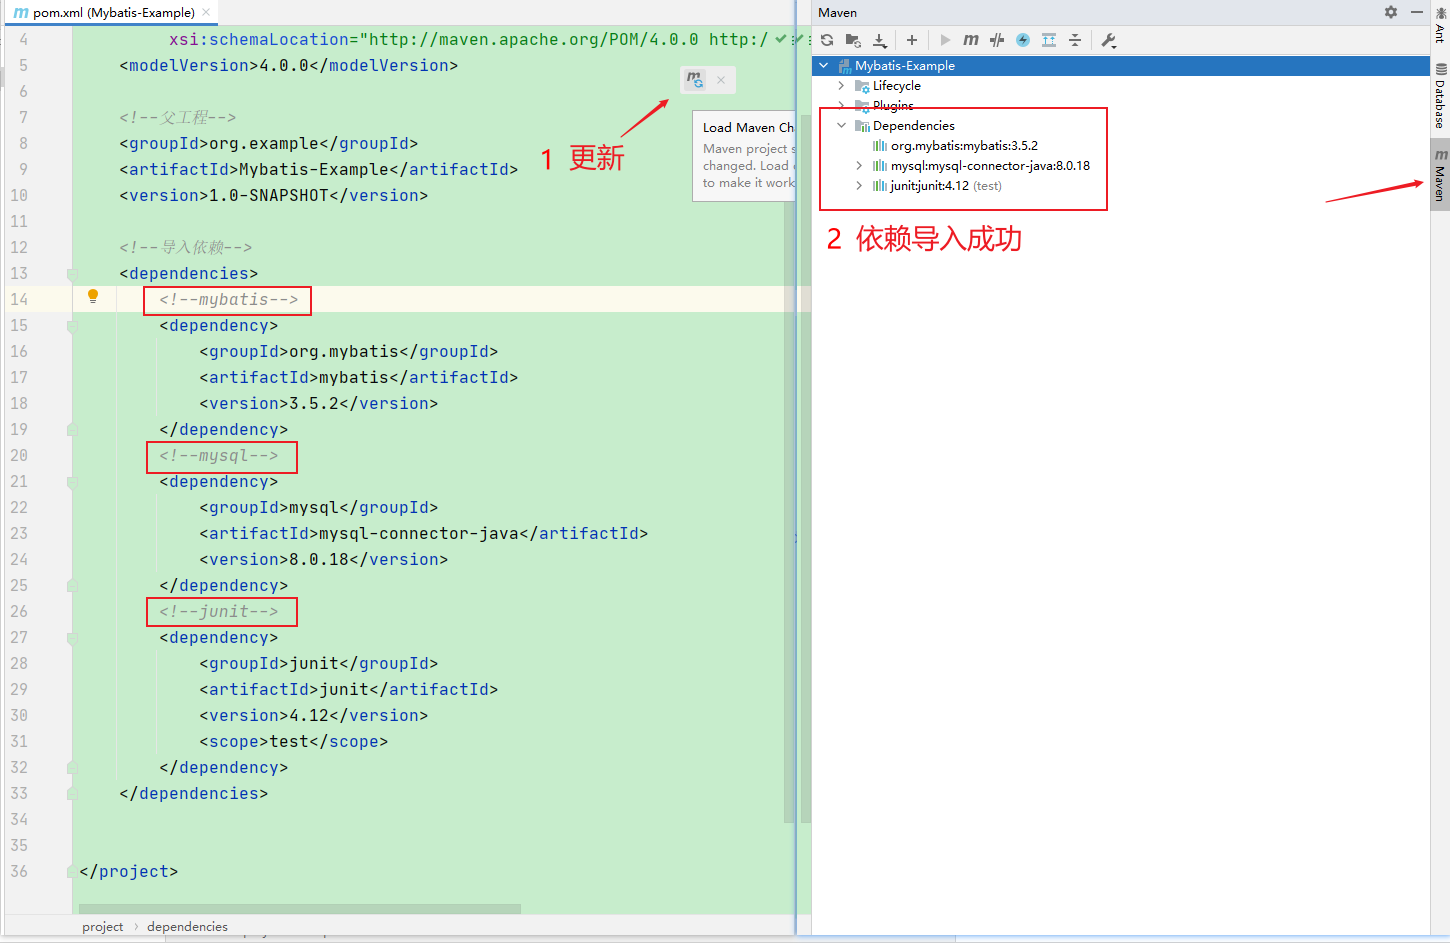This screenshot has height=943, width=1450.
Task: Hide the Maven tool window
Action: [1417, 12]
